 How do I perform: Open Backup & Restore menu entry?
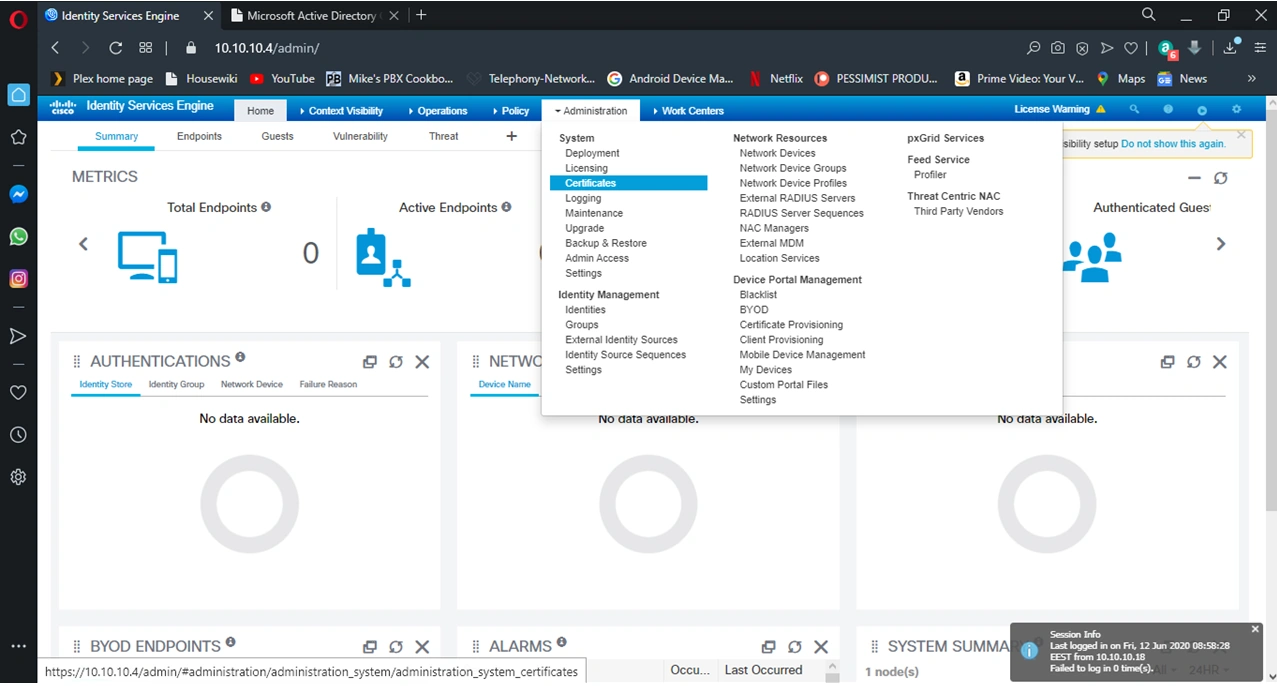pyautogui.click(x=606, y=243)
